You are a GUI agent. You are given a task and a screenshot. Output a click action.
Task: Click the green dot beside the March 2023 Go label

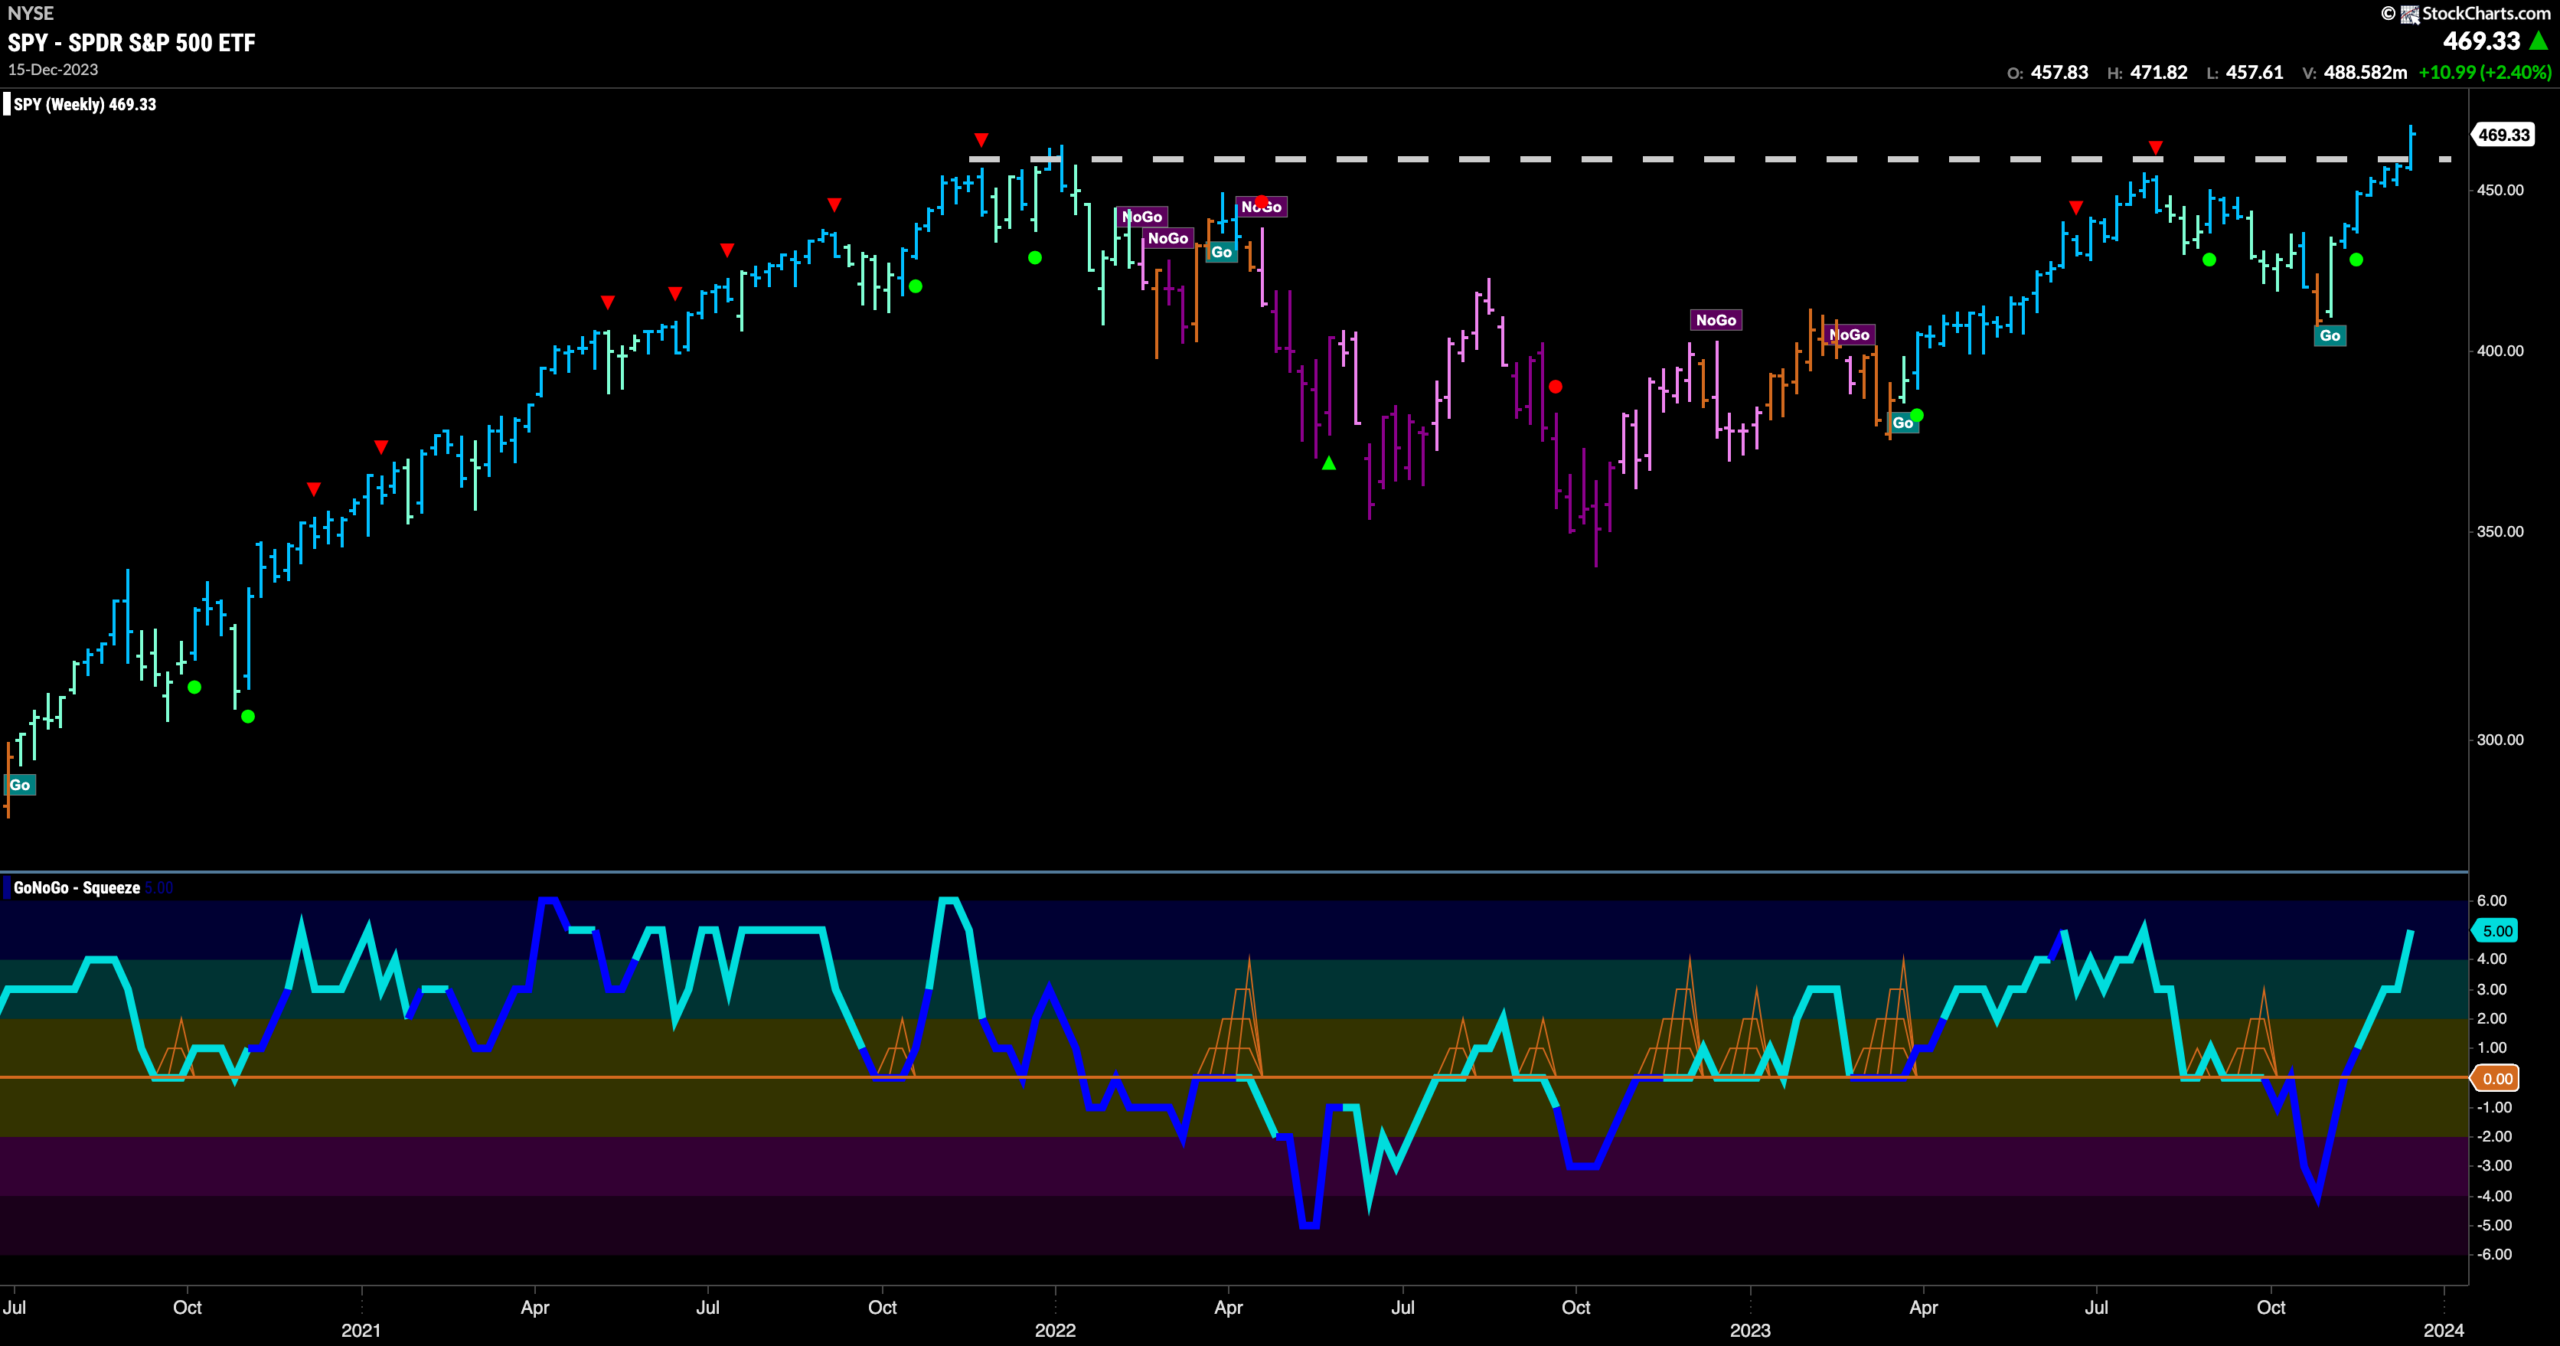pyautogui.click(x=1917, y=415)
